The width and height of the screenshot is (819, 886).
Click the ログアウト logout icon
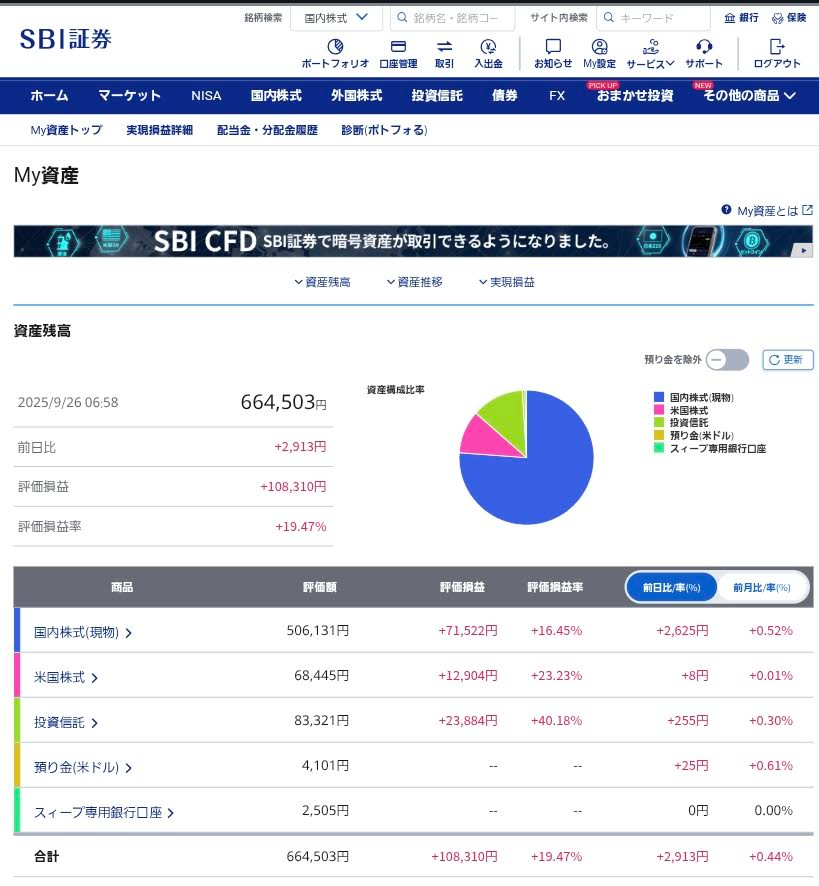(x=777, y=47)
